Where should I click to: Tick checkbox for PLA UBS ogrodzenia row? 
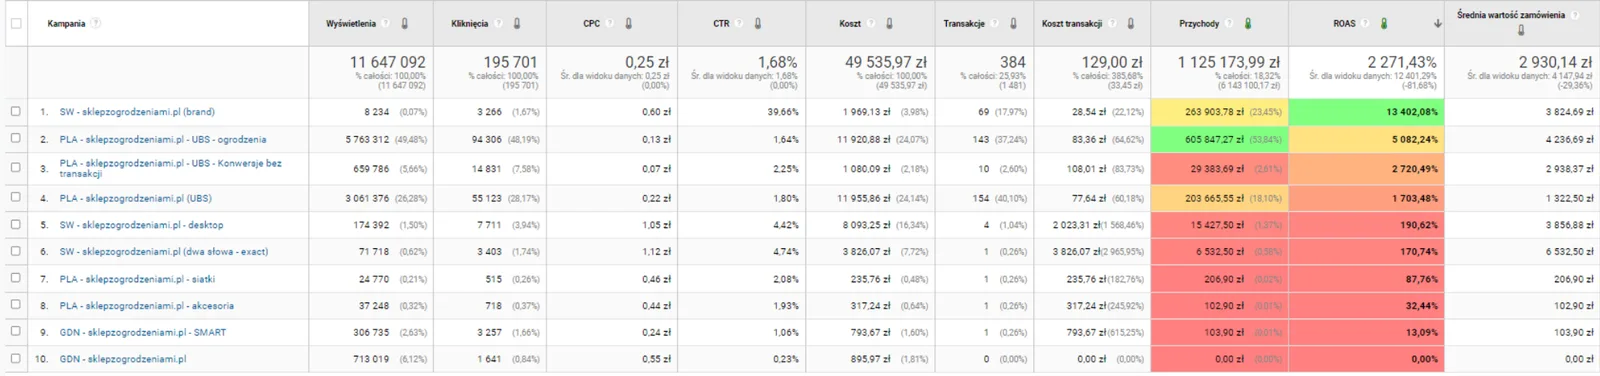pos(15,139)
